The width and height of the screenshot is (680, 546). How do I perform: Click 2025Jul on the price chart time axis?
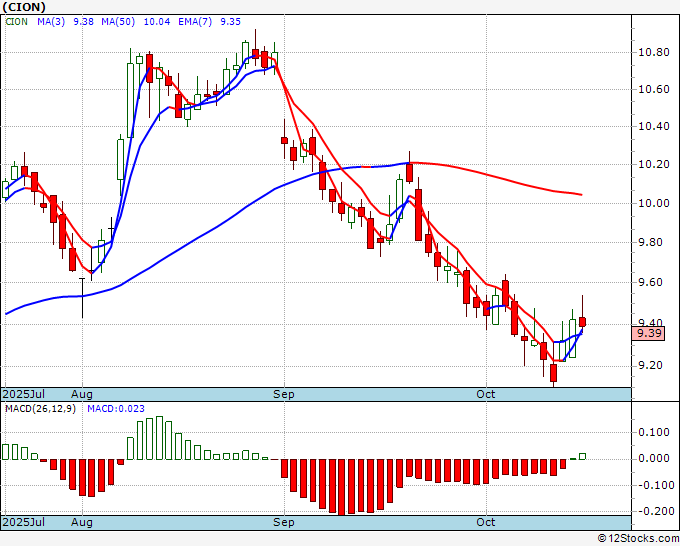click(x=23, y=394)
